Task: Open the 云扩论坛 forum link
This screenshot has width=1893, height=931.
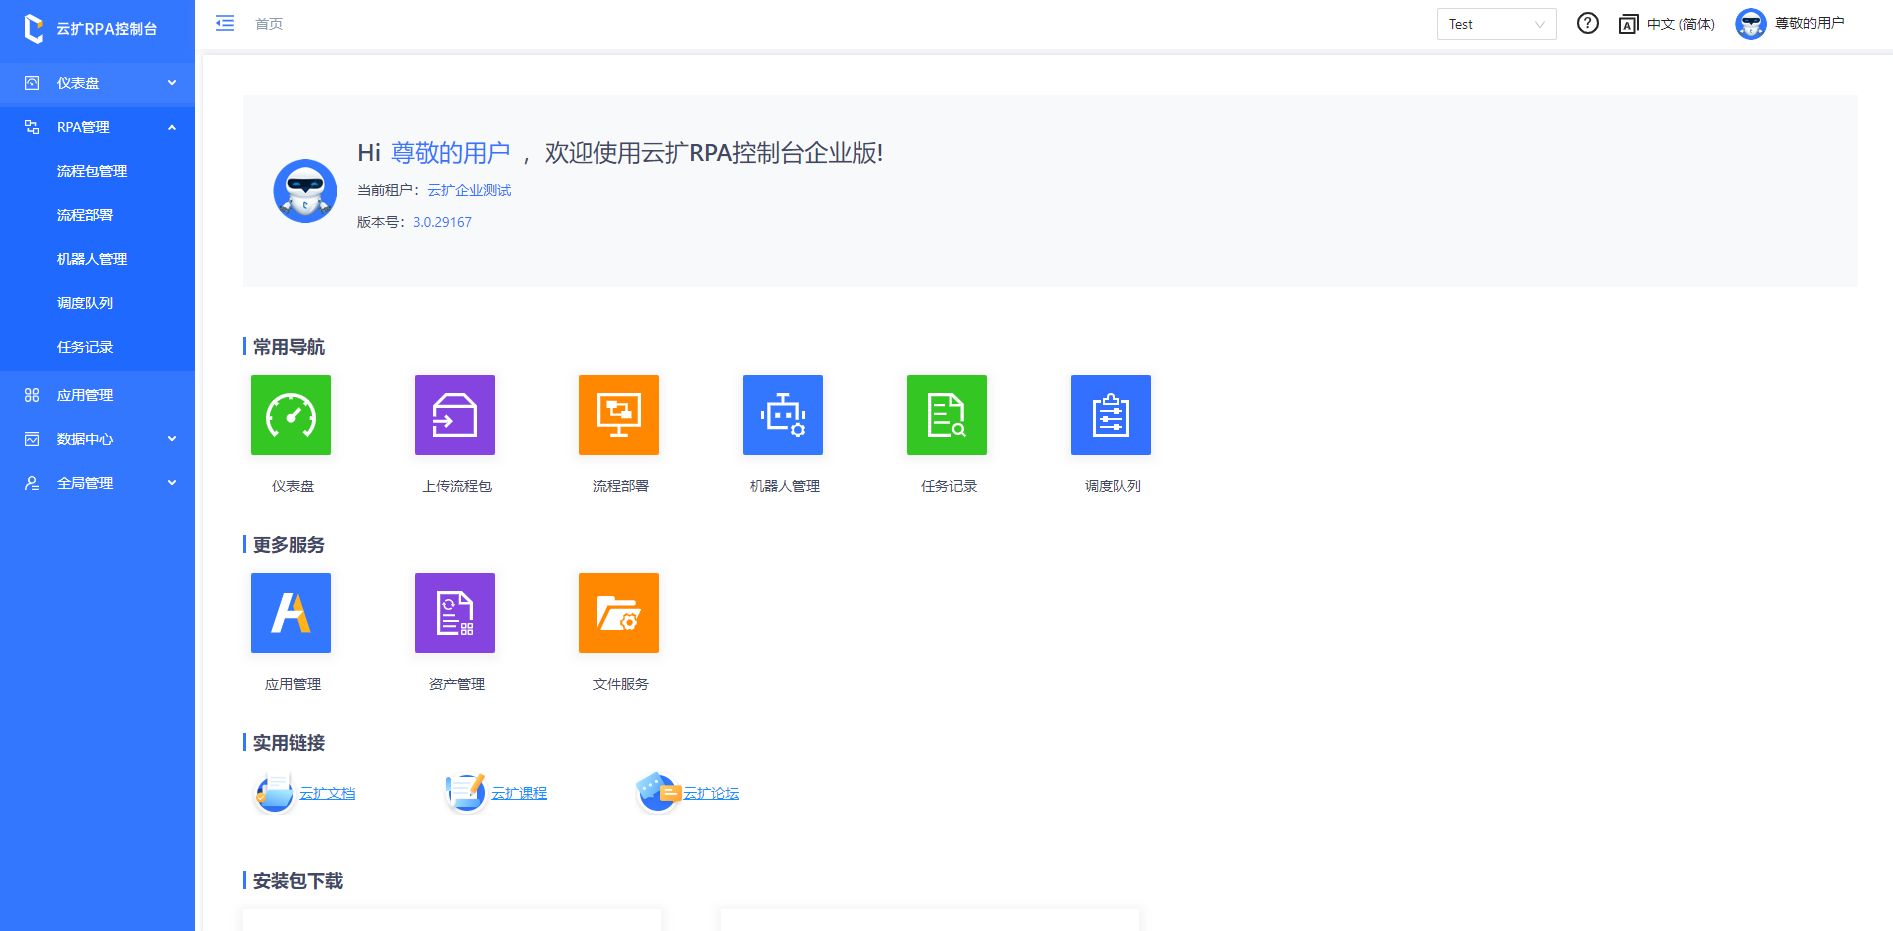Action: pyautogui.click(x=711, y=793)
